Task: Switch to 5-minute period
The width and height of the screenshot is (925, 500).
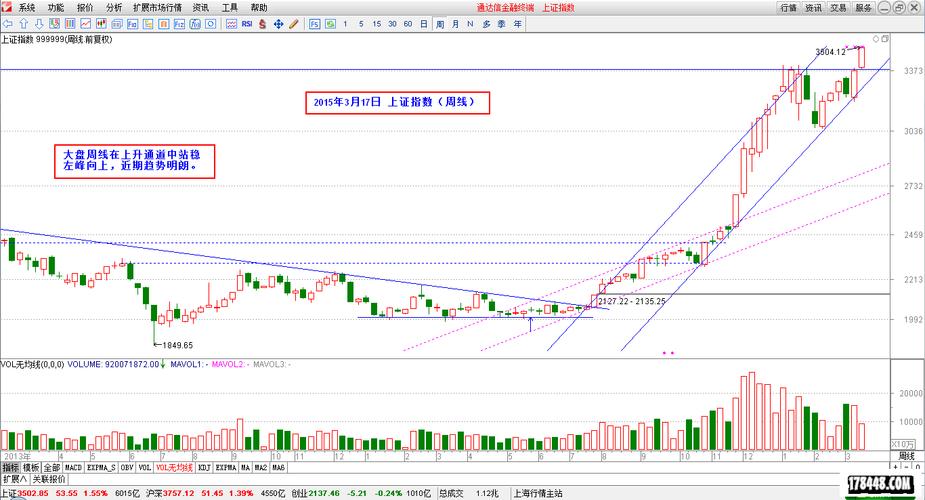Action: pyautogui.click(x=361, y=24)
